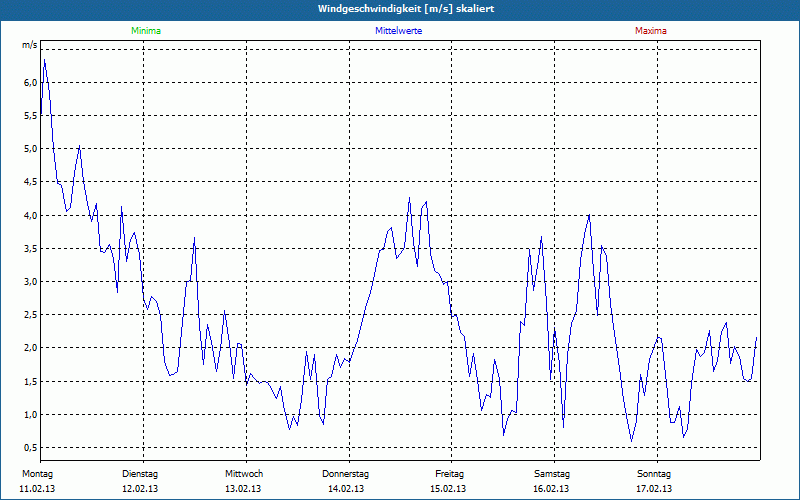The width and height of the screenshot is (800, 500).
Task: Click the 2,5 y-axis value
Action: click(x=31, y=315)
